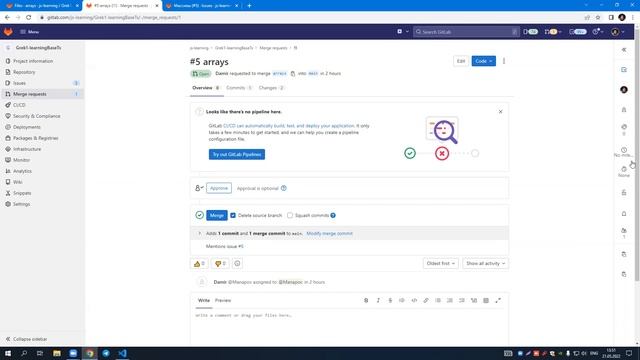Viewport: 640px width, 360px height.
Task: Open the Menu hamburger button
Action: point(29,31)
